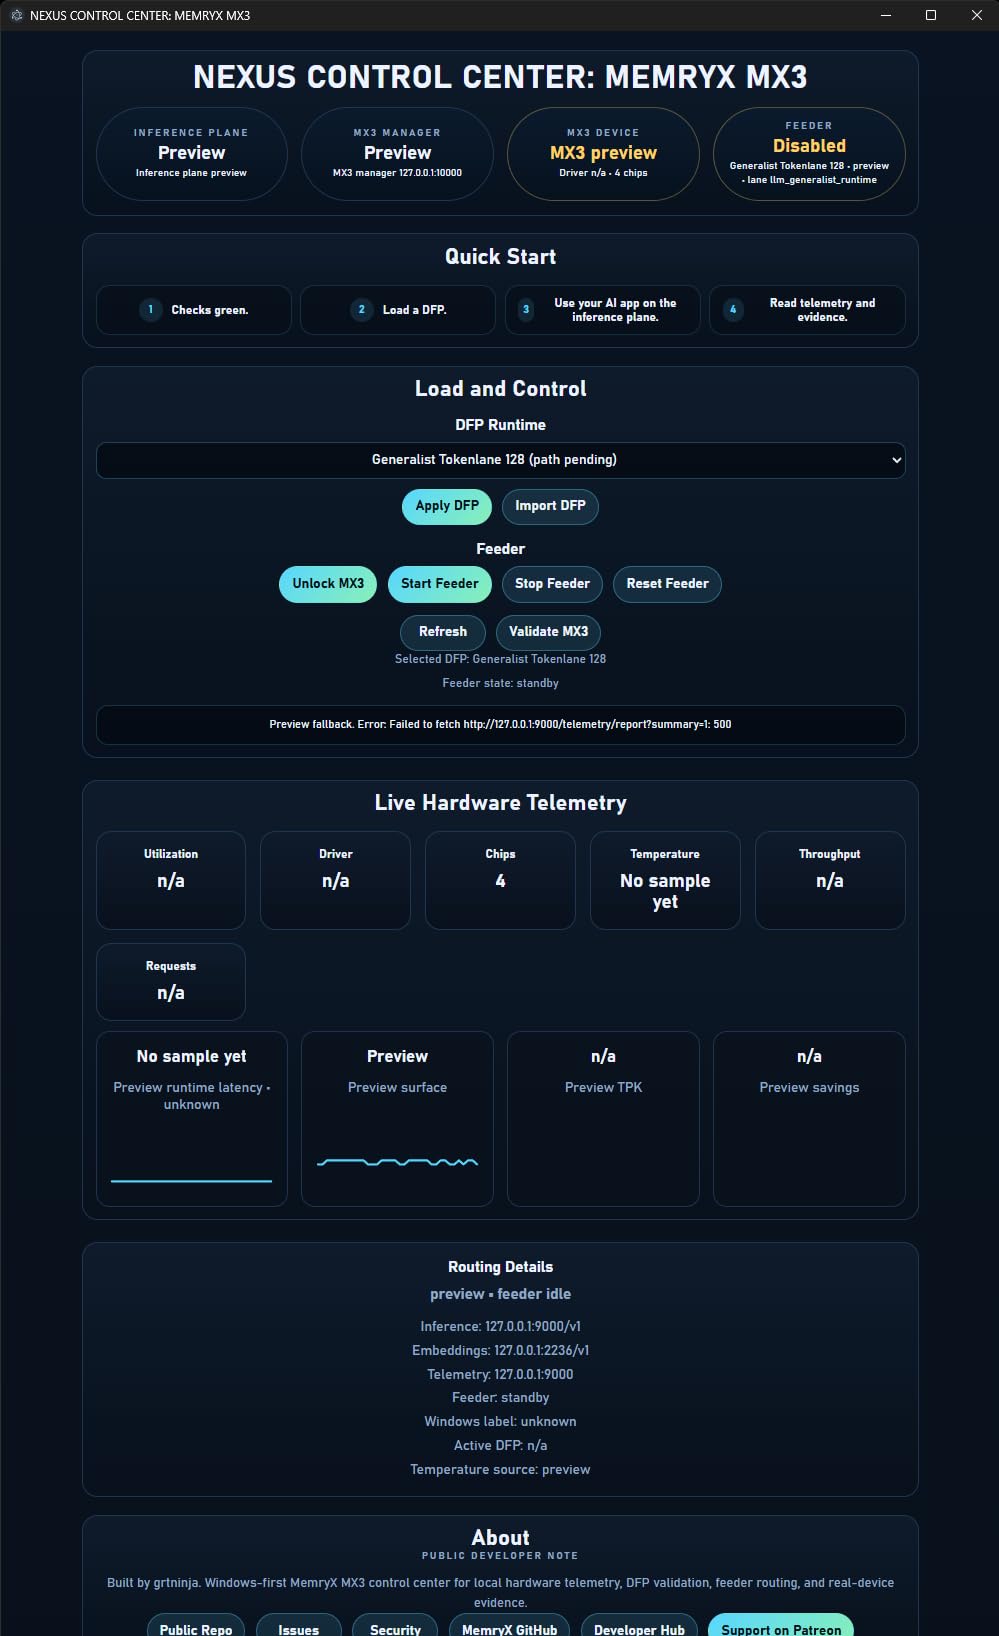
Task: Click the step 4 number badge
Action: [733, 310]
